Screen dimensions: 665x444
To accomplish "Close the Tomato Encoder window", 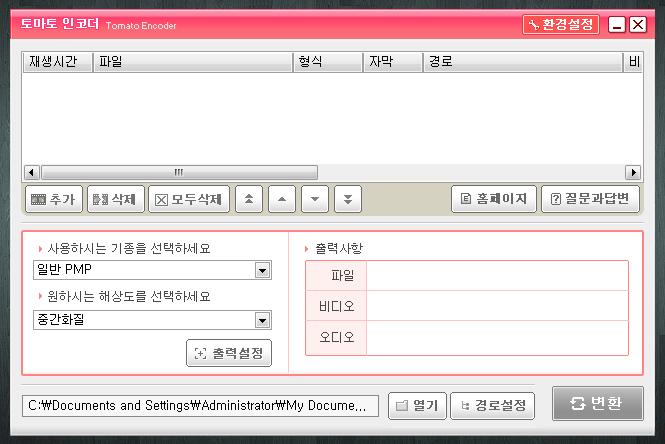I will click(x=638, y=25).
